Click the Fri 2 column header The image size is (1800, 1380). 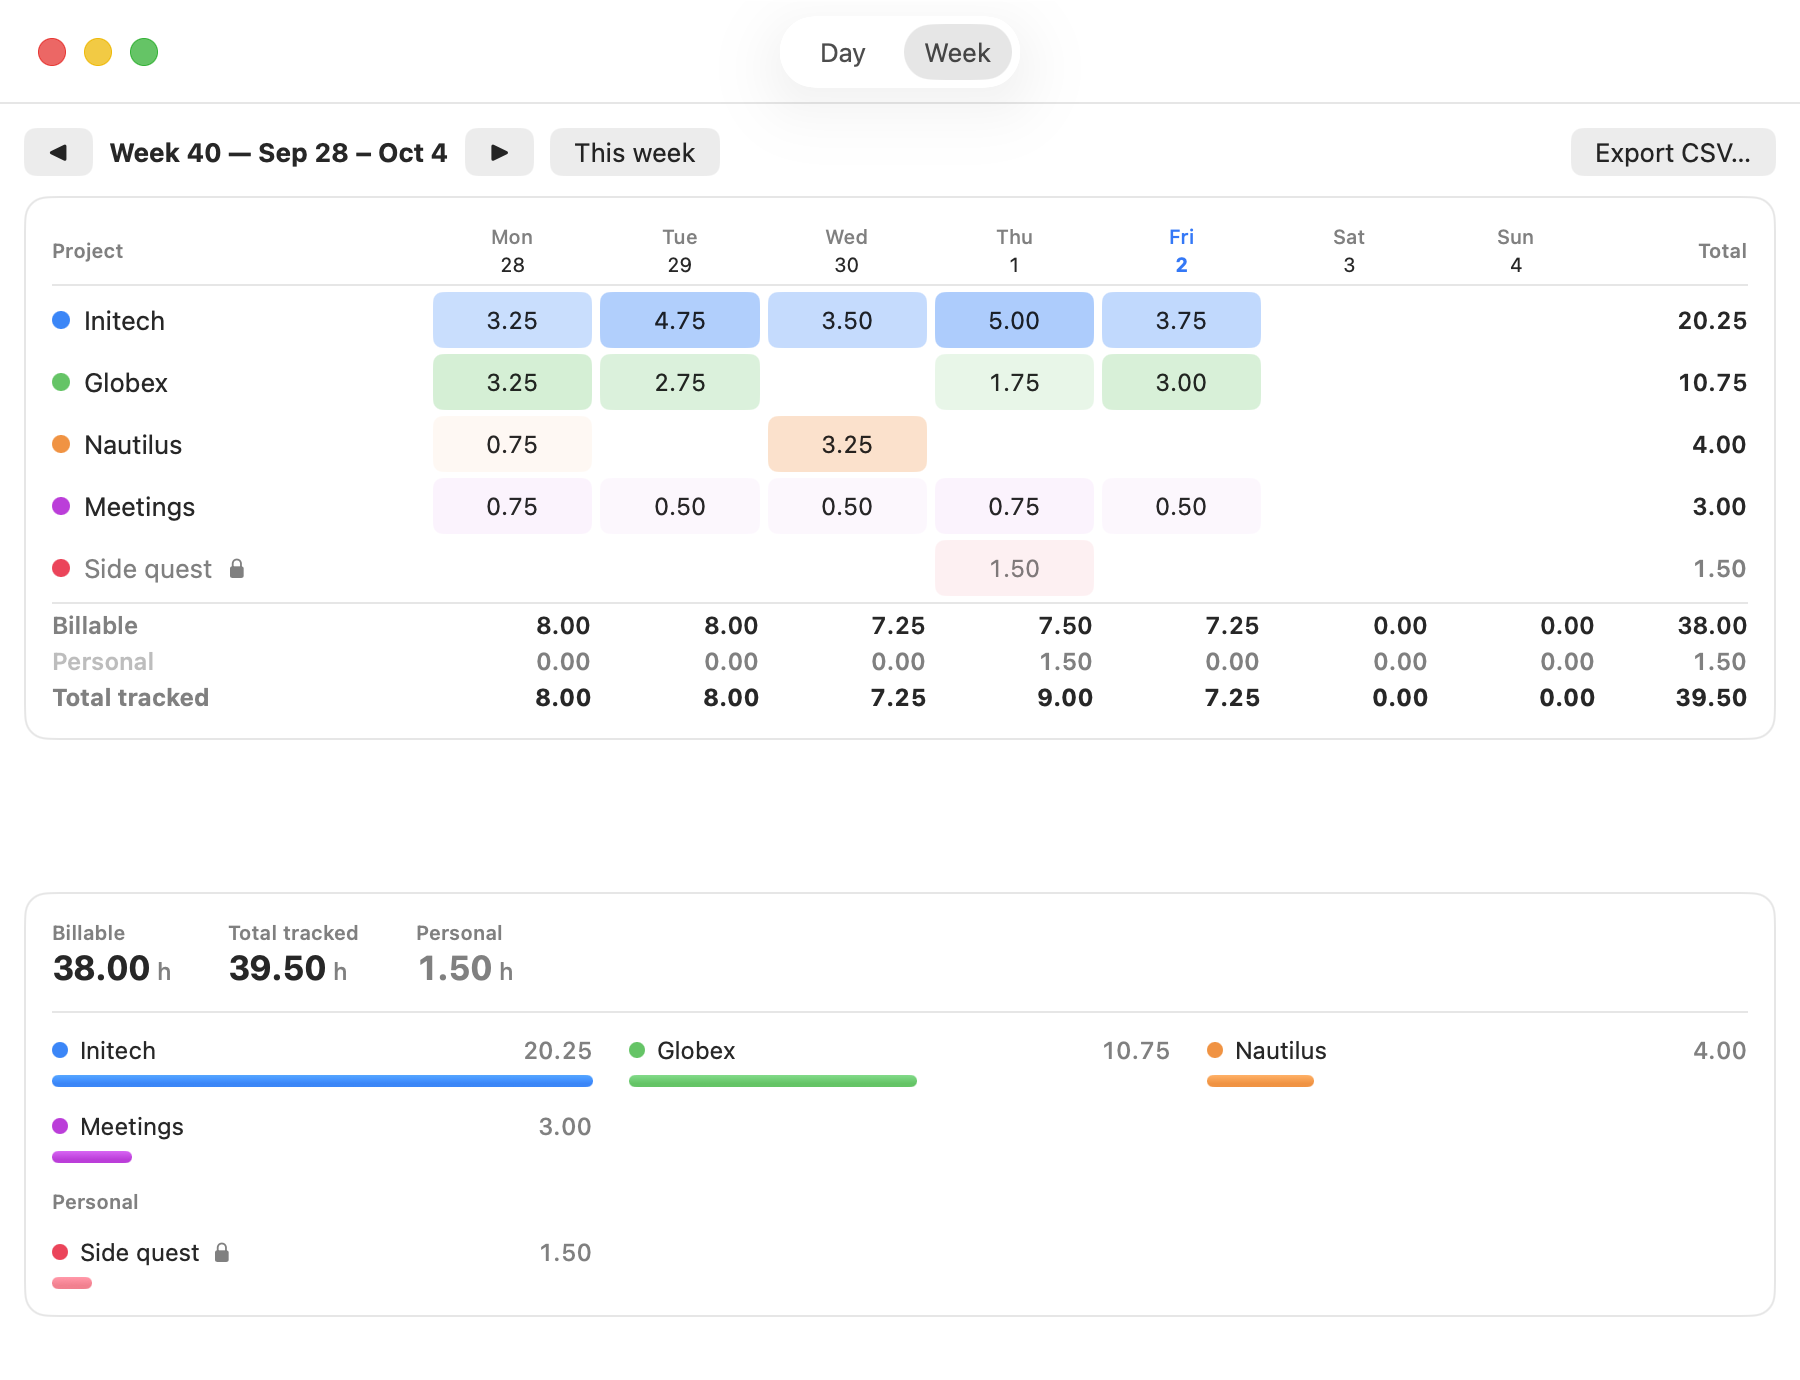[1181, 250]
